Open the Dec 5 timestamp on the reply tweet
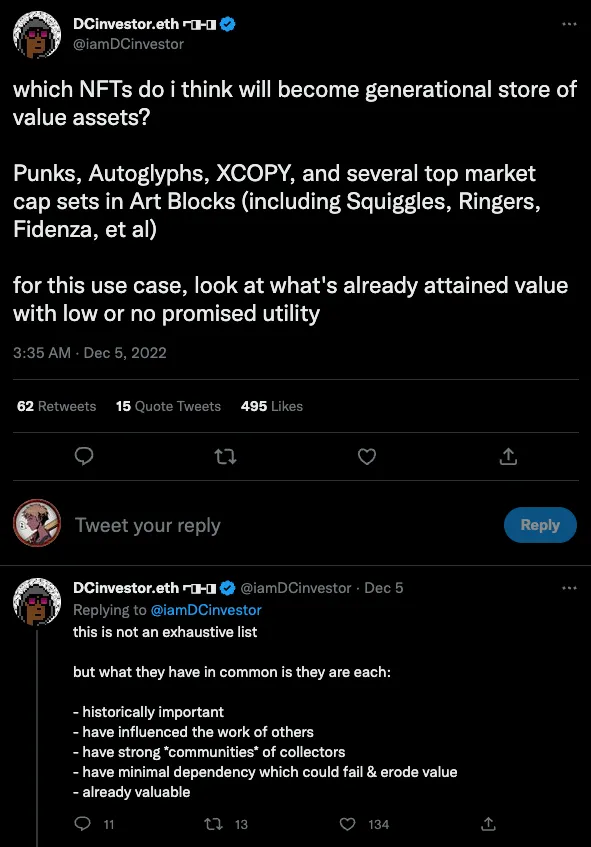The image size is (591, 847). [x=384, y=588]
